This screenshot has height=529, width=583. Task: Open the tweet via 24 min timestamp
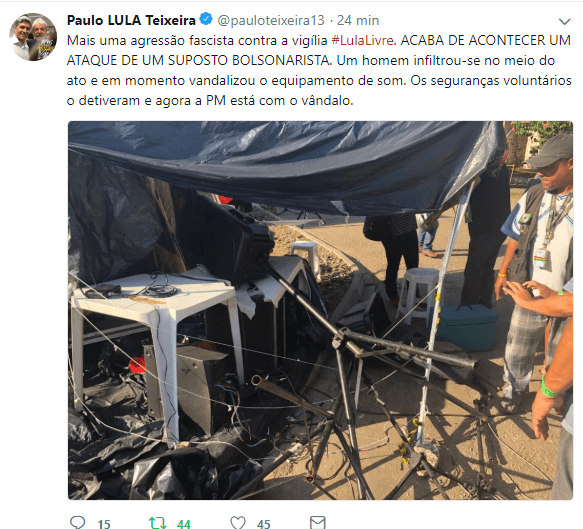click(x=358, y=20)
